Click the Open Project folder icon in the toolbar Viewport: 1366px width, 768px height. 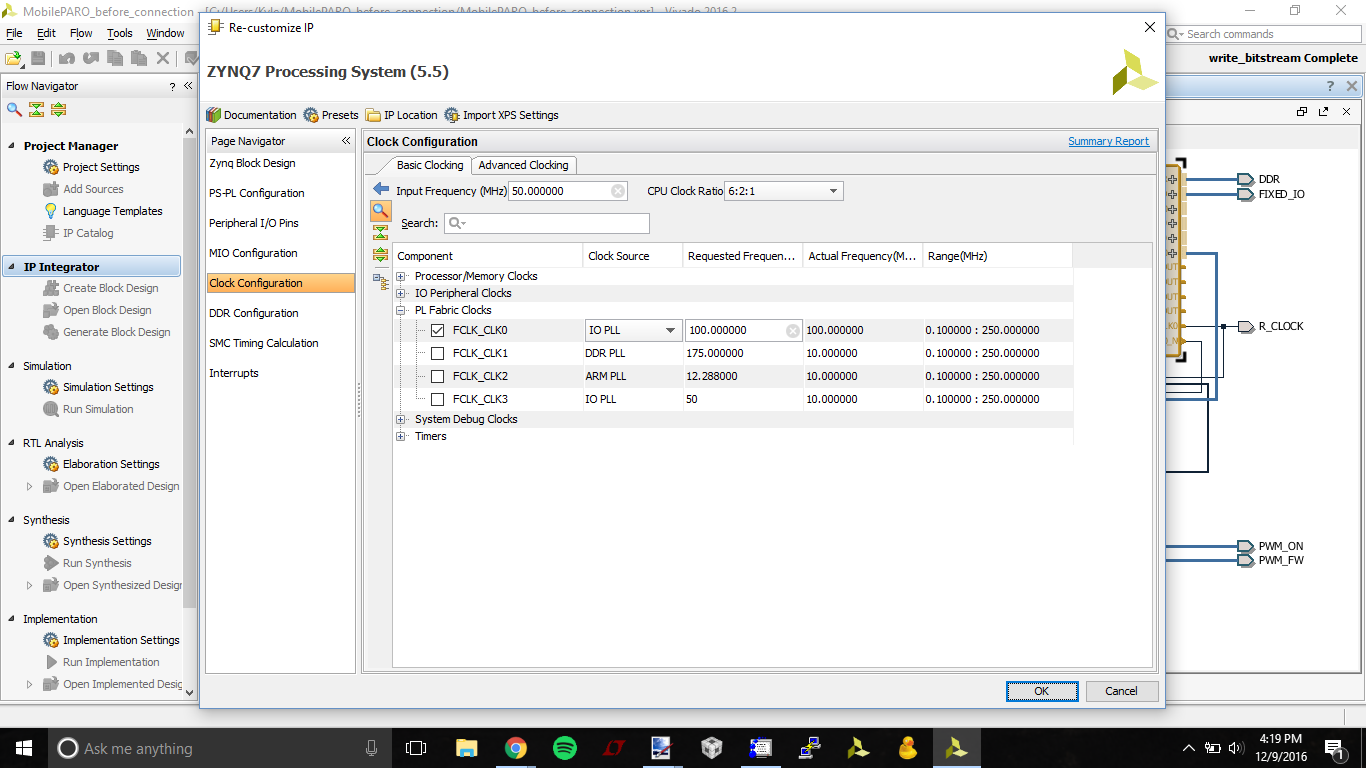(x=13, y=59)
